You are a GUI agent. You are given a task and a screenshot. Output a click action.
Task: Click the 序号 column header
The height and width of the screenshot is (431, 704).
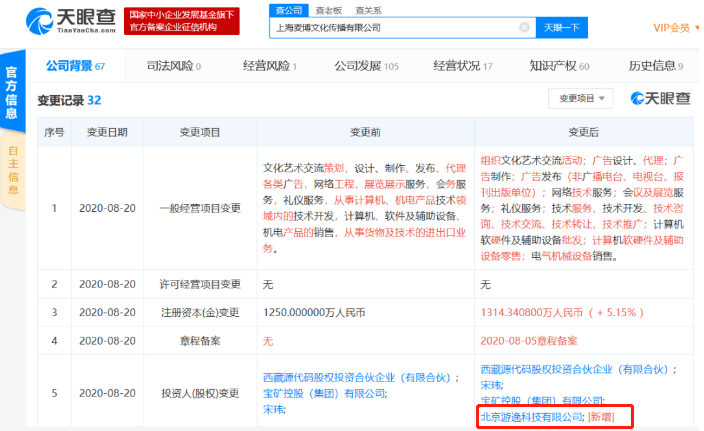[54, 132]
